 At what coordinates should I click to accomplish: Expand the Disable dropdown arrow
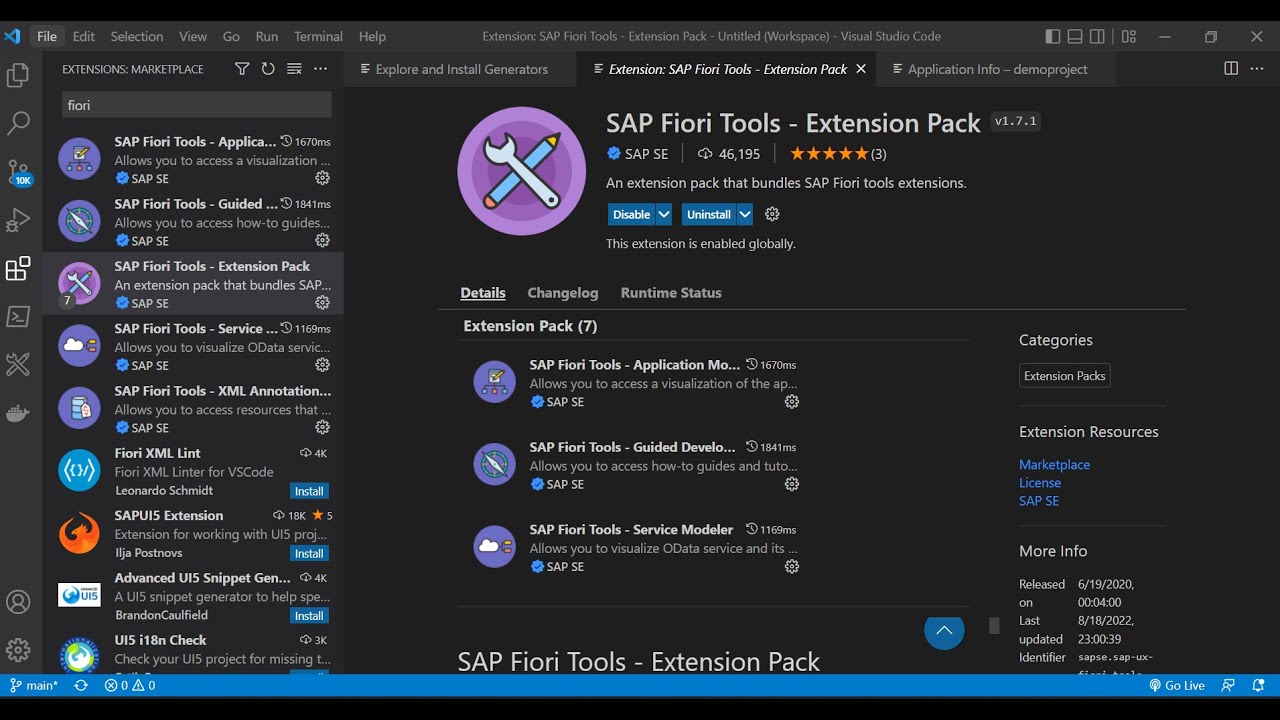[664, 214]
